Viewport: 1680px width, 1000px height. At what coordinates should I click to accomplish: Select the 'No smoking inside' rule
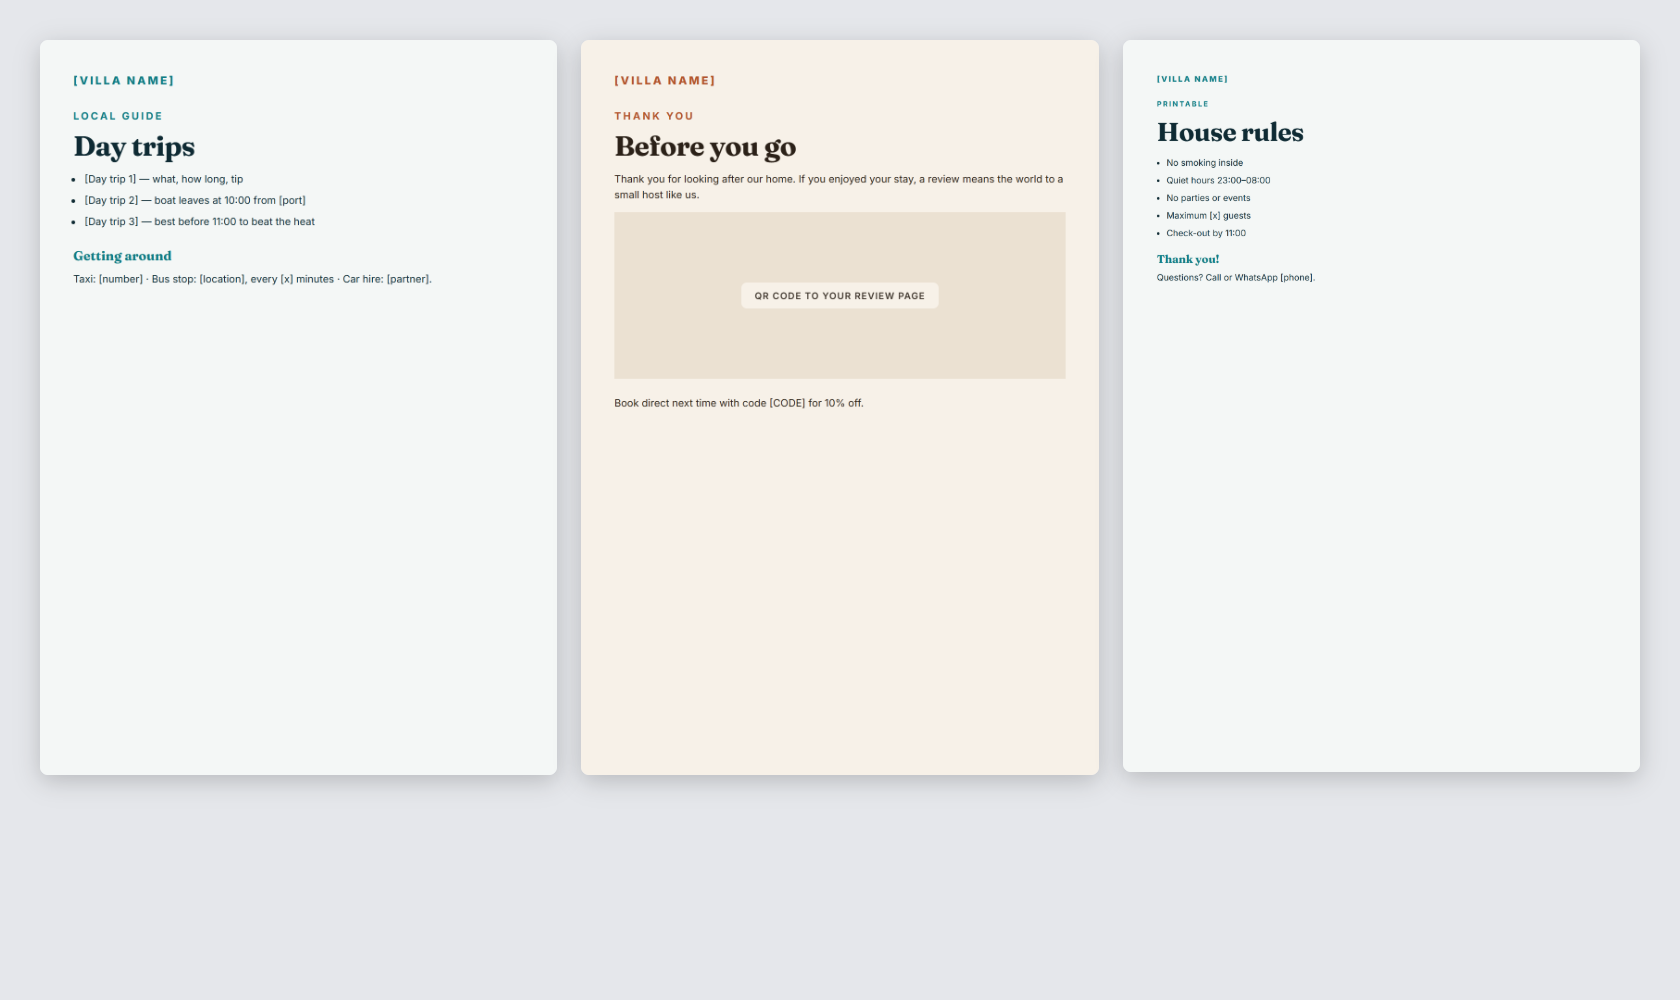pyautogui.click(x=1205, y=163)
